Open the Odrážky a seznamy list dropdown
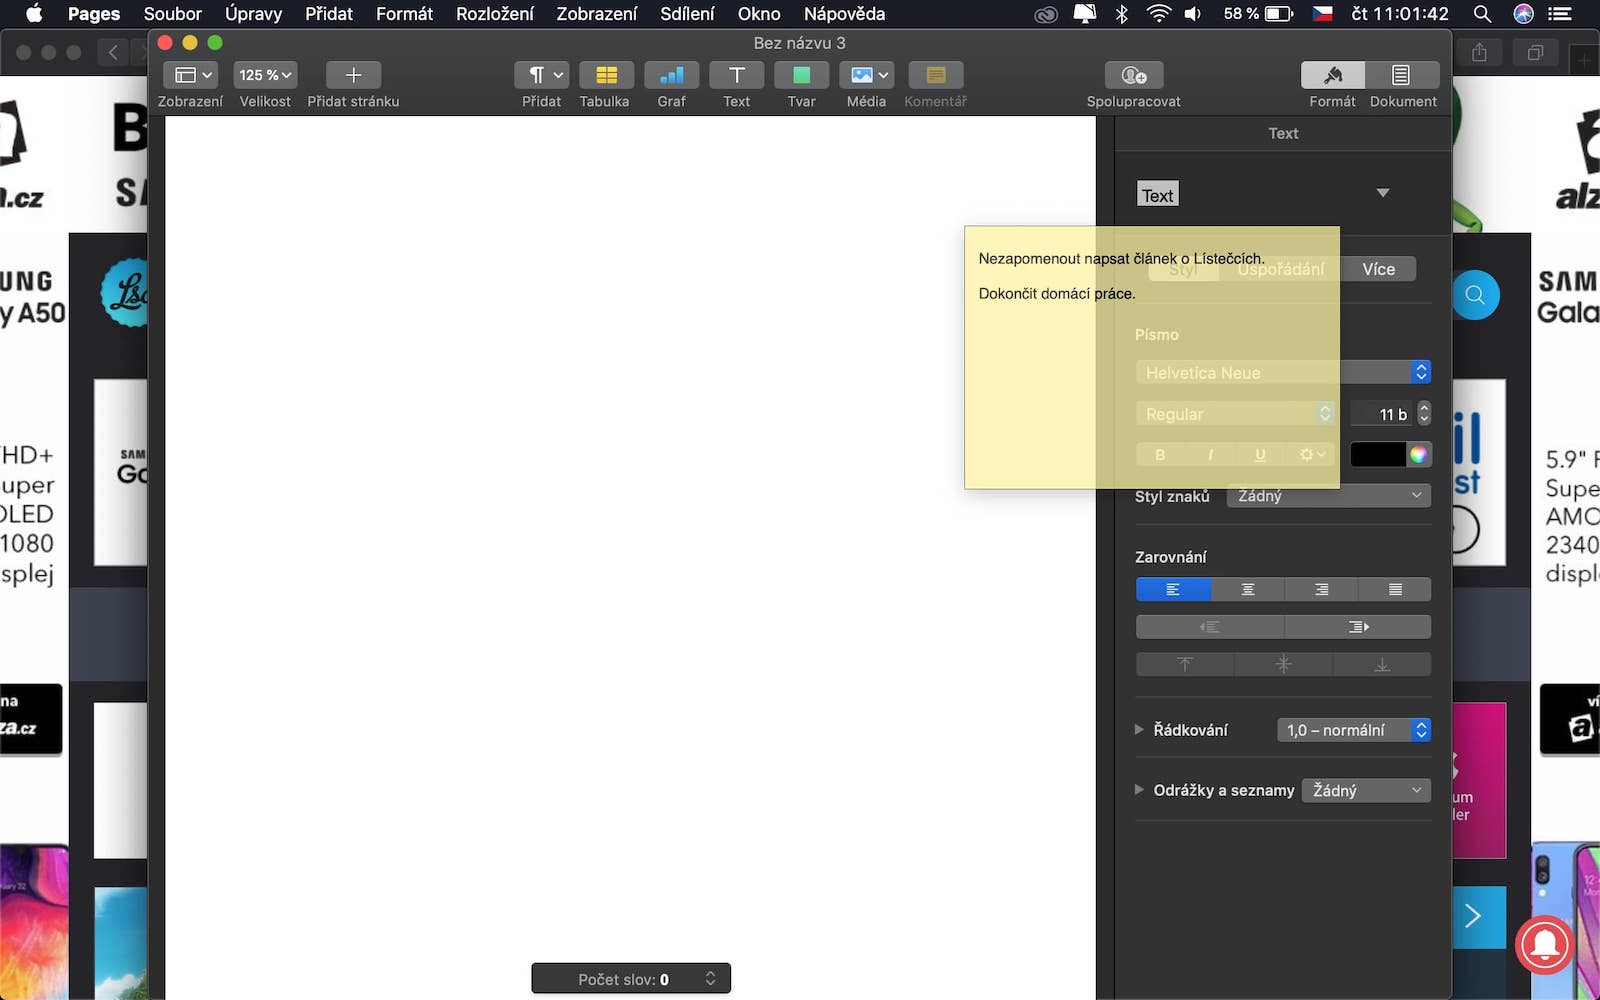This screenshot has width=1600, height=1000. (x=1366, y=791)
